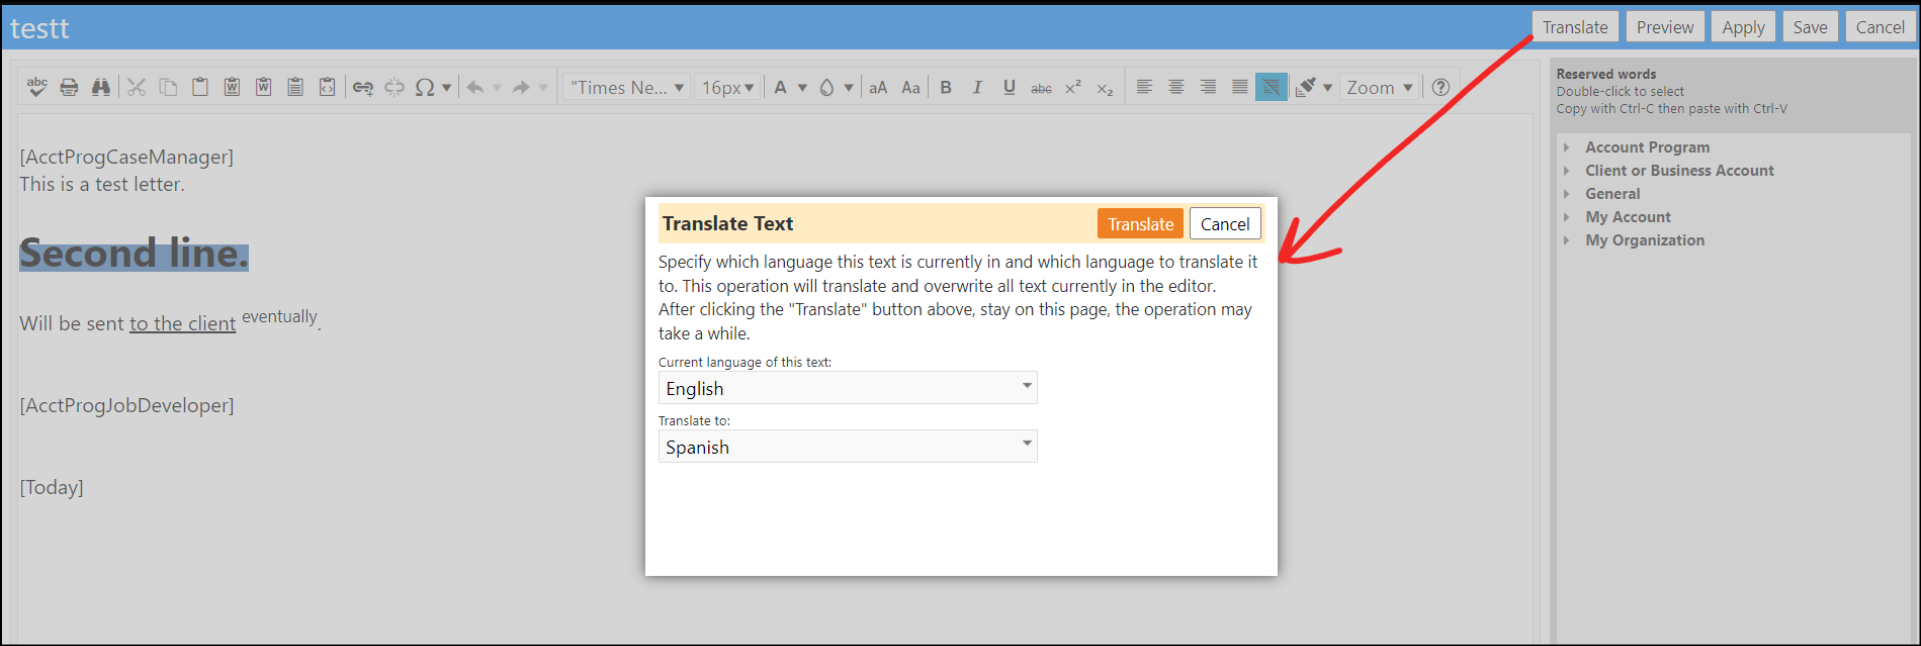Click the plain paste clipboard icon

pyautogui.click(x=200, y=87)
